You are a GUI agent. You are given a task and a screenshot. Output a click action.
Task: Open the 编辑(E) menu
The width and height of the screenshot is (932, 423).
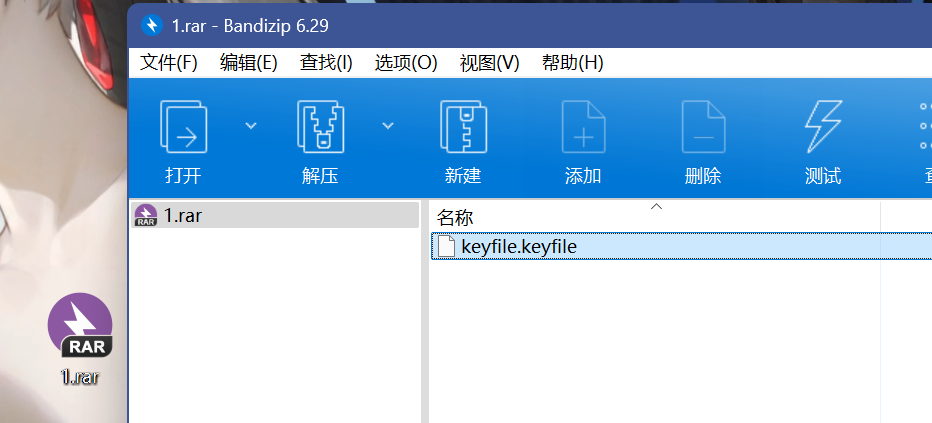point(249,62)
